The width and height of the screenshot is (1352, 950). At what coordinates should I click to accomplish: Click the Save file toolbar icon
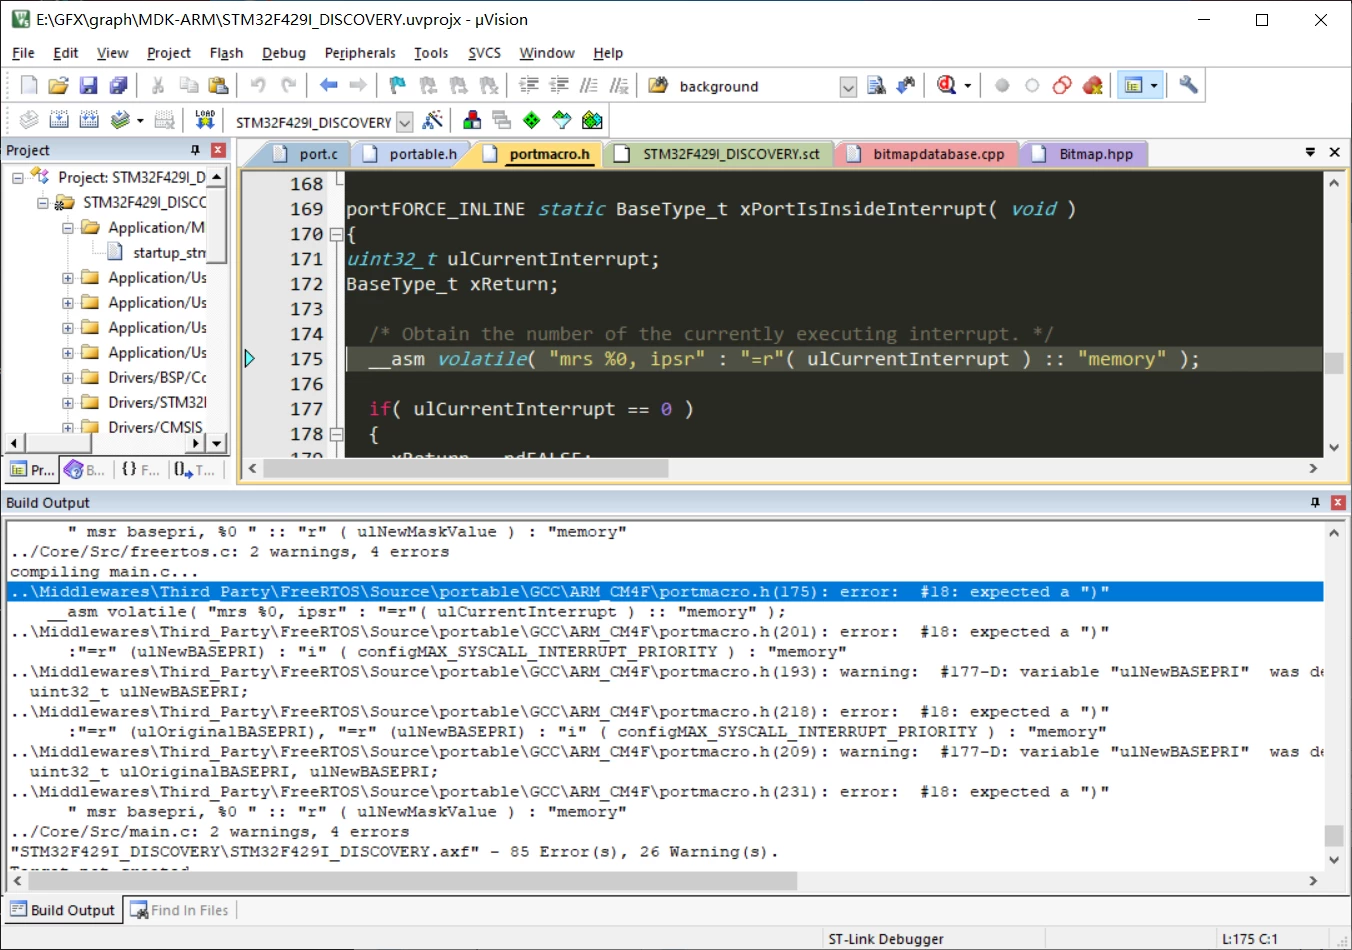88,86
